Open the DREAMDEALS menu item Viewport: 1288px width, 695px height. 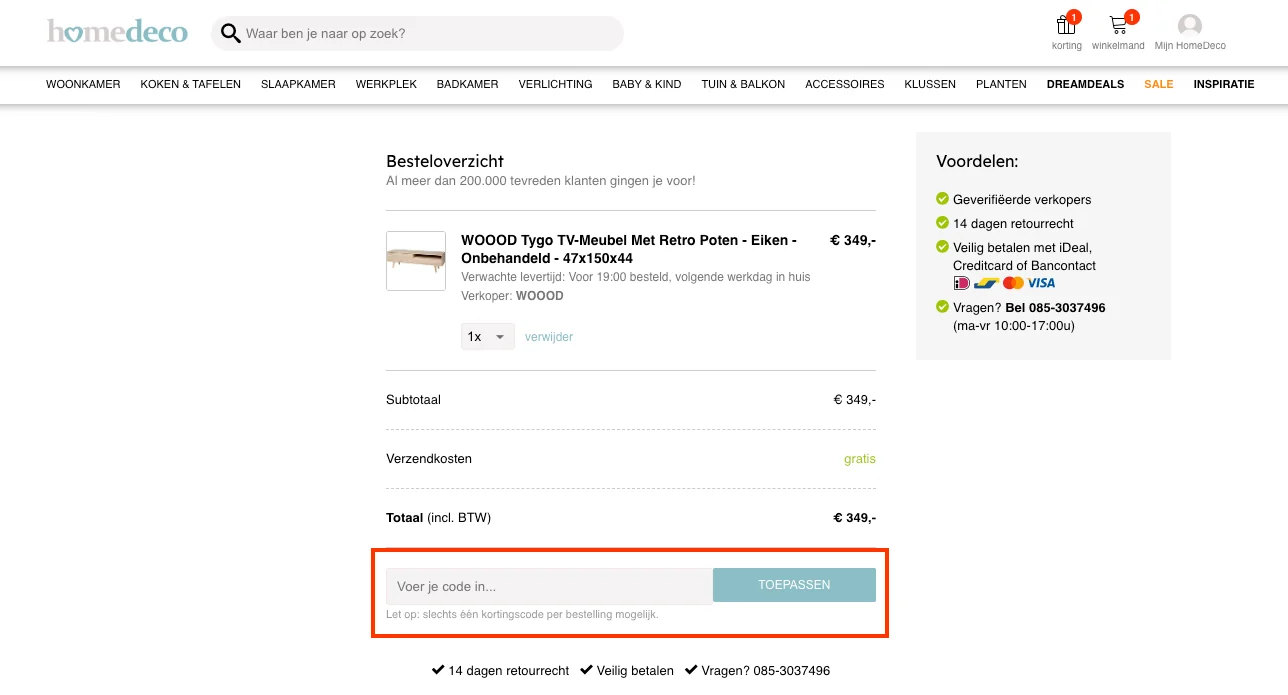[x=1085, y=84]
